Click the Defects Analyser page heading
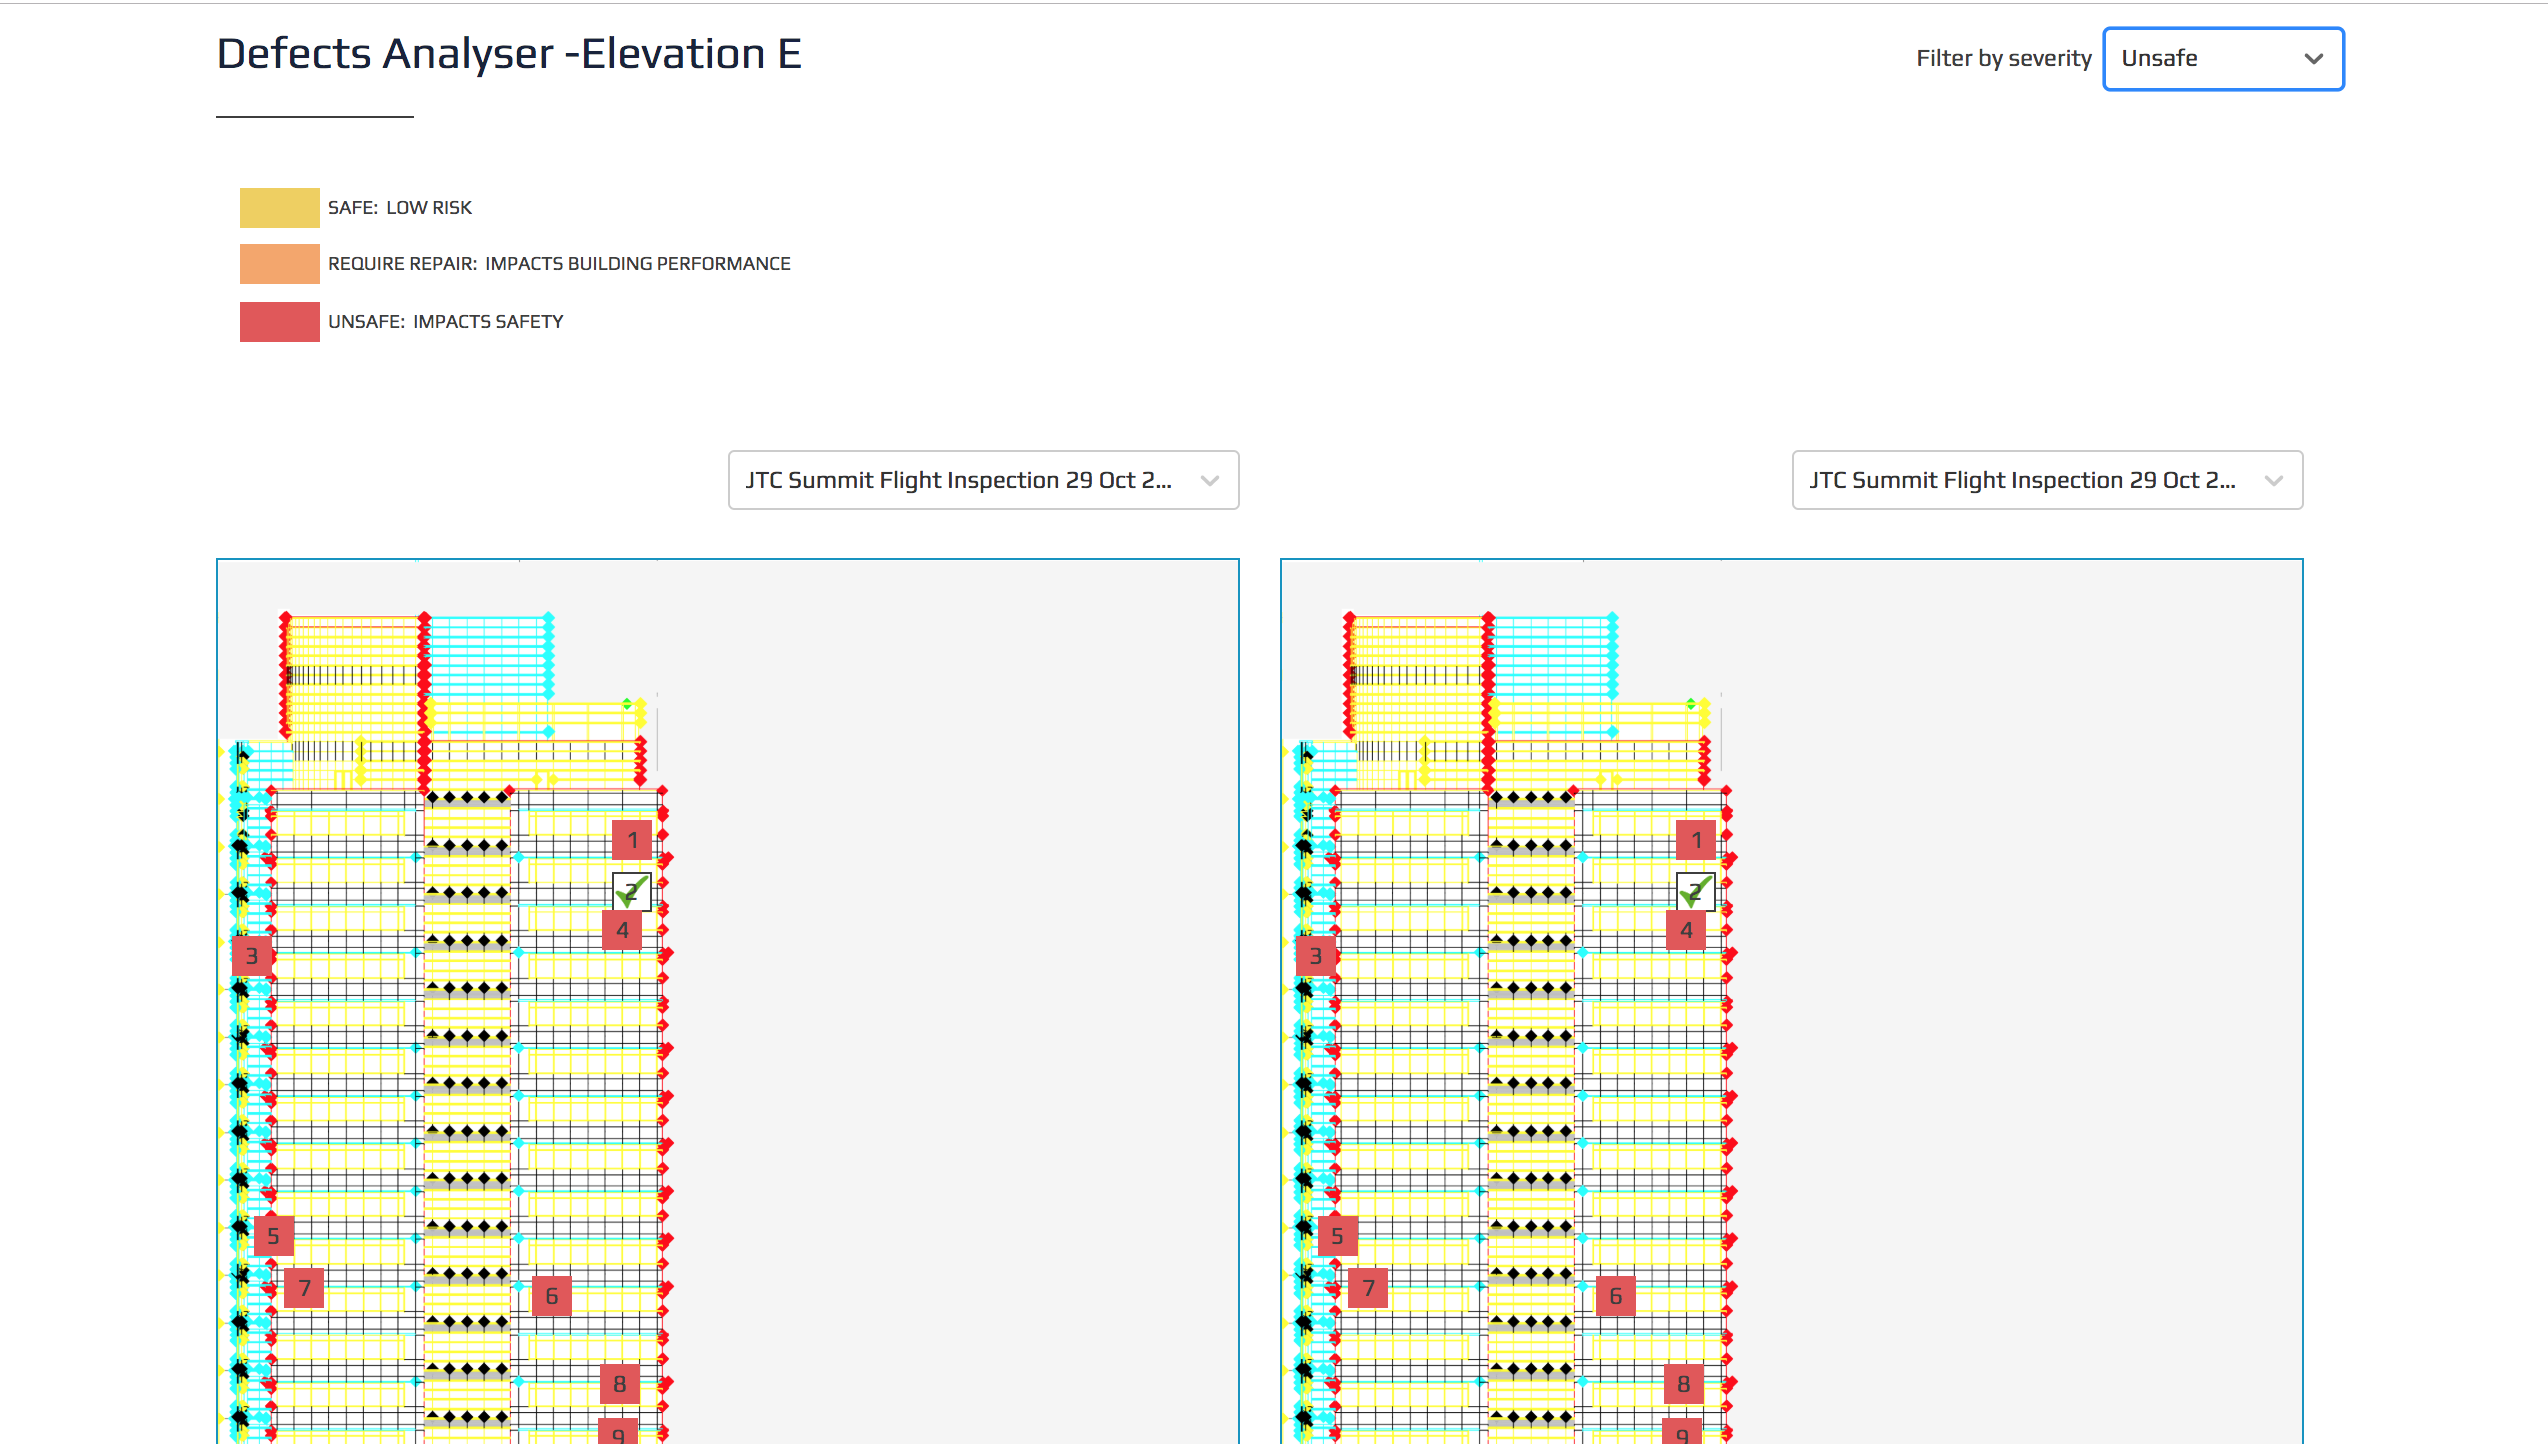 pos(509,54)
